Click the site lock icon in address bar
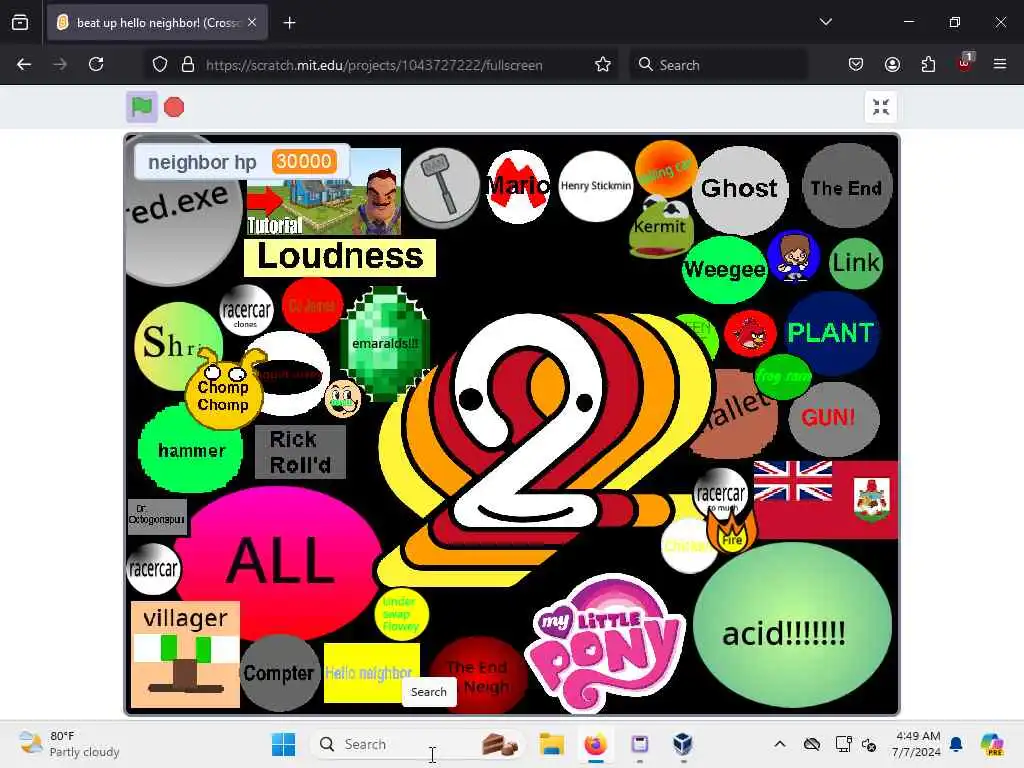Viewport: 1024px width, 768px height. click(188, 64)
